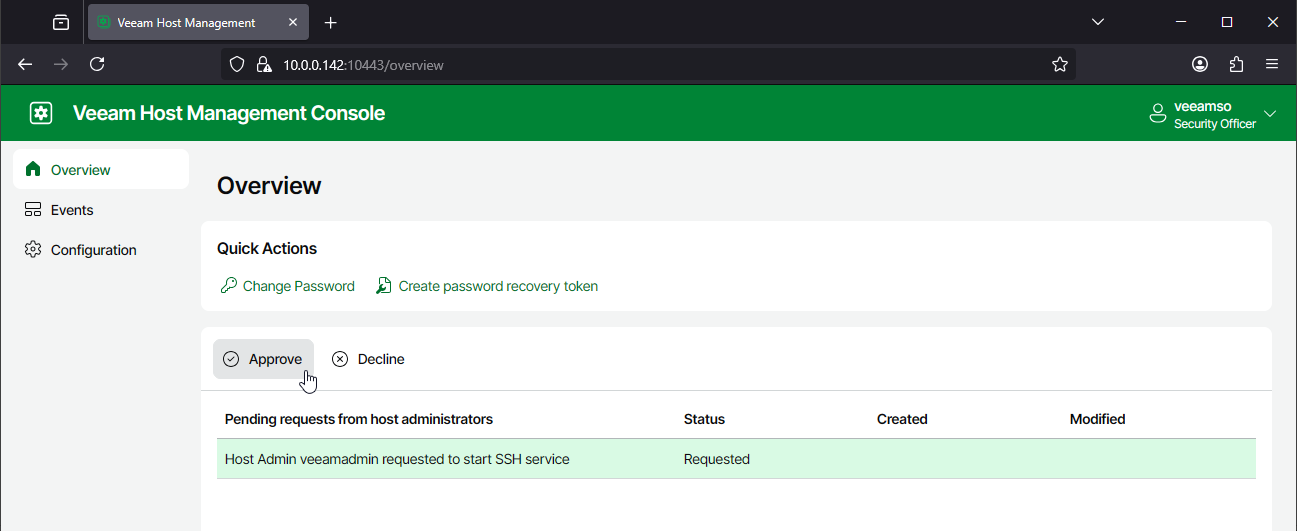Click the checkmark circle icon on Approve
The image size is (1297, 531).
tap(231, 359)
